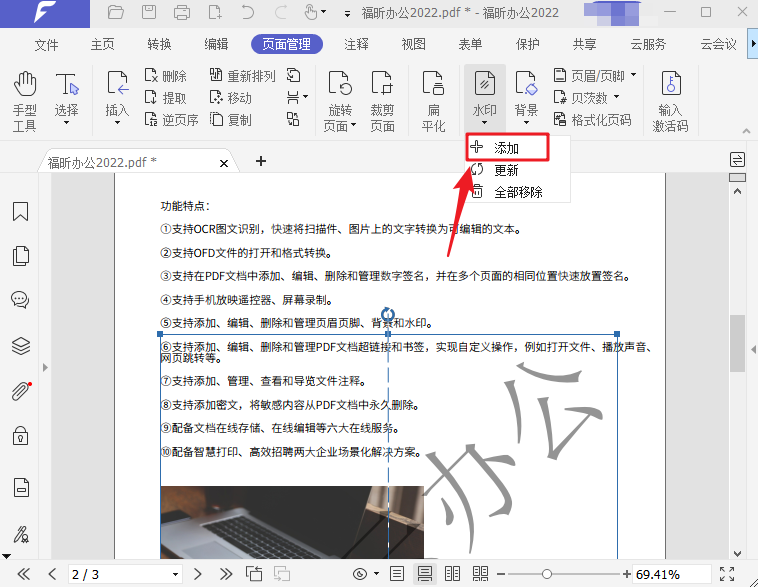This screenshot has height=587, width=758.
Task: Open the page number dropdown
Action: [x=175, y=574]
